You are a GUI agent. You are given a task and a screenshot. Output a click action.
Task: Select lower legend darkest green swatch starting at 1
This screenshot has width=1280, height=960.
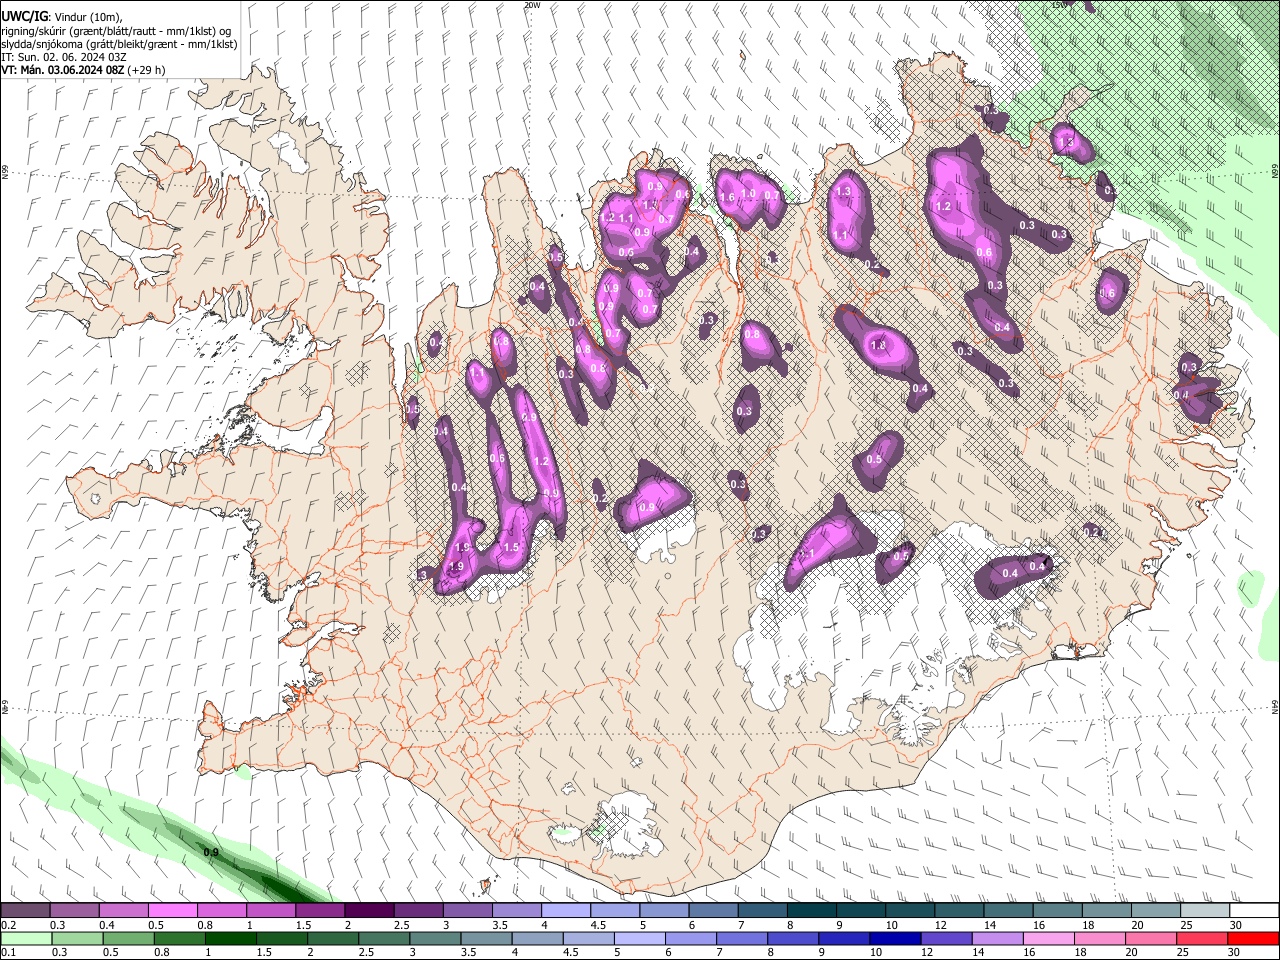click(229, 938)
